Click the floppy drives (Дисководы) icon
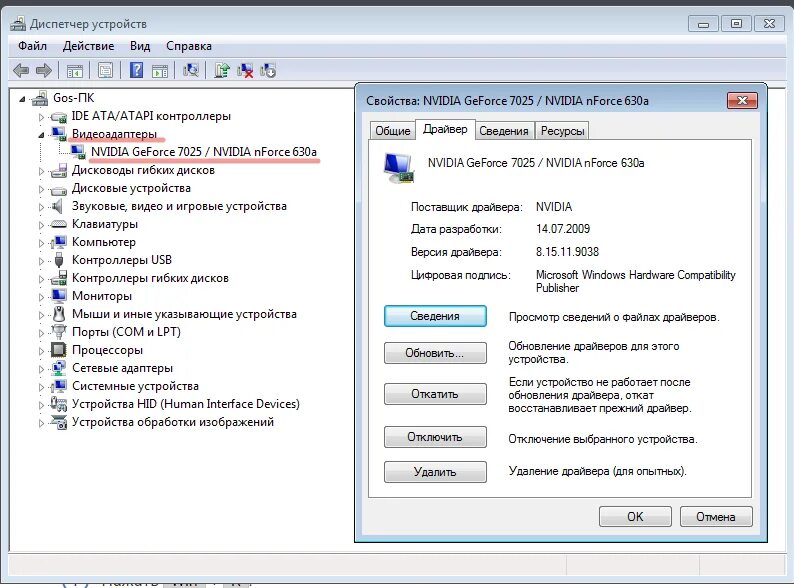The width and height of the screenshot is (794, 588). [x=59, y=170]
